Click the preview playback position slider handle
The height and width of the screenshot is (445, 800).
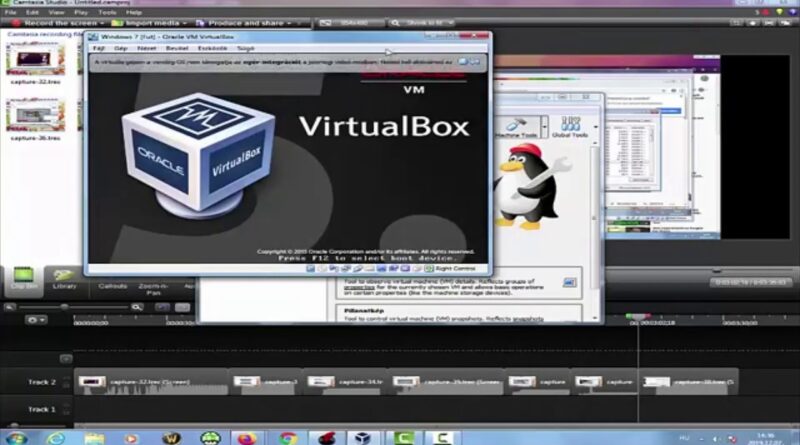pos(716,270)
